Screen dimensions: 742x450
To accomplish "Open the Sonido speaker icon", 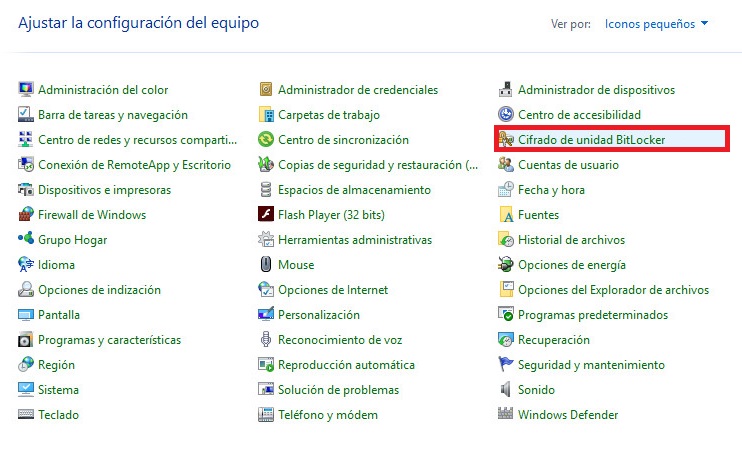I will point(506,389).
